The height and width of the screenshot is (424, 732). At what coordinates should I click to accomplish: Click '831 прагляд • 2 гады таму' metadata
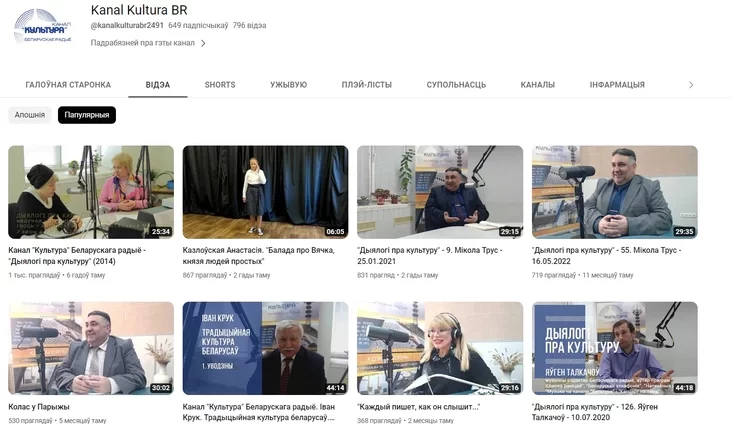398,276
